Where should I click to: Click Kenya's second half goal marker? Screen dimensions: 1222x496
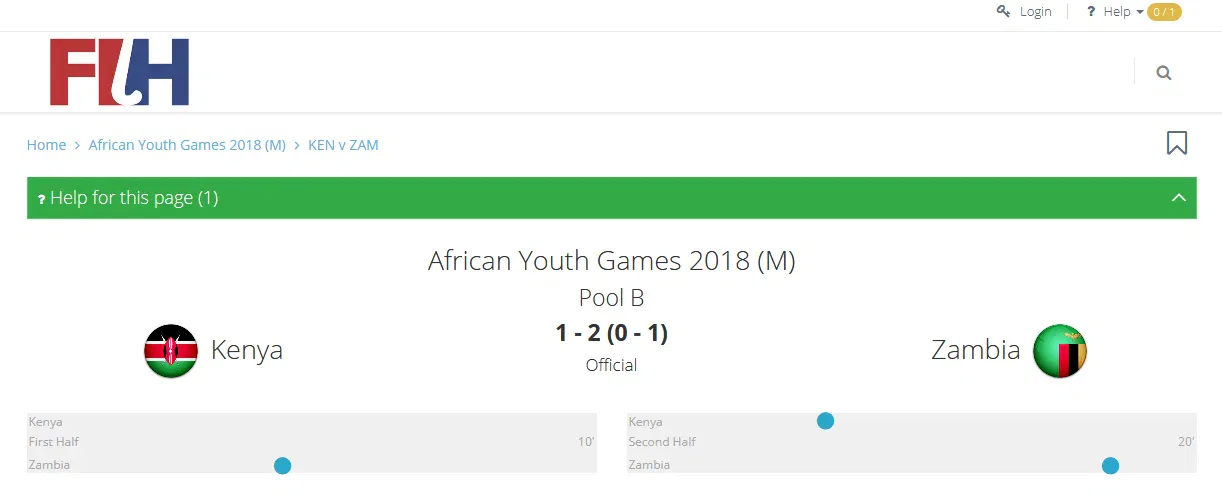825,421
